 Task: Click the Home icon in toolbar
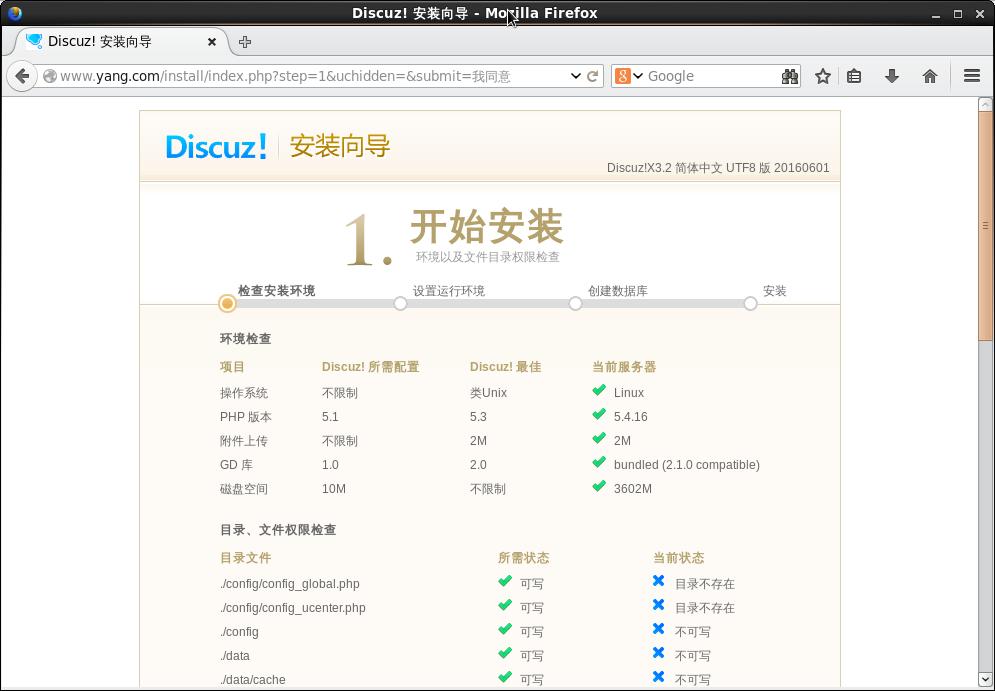click(930, 75)
